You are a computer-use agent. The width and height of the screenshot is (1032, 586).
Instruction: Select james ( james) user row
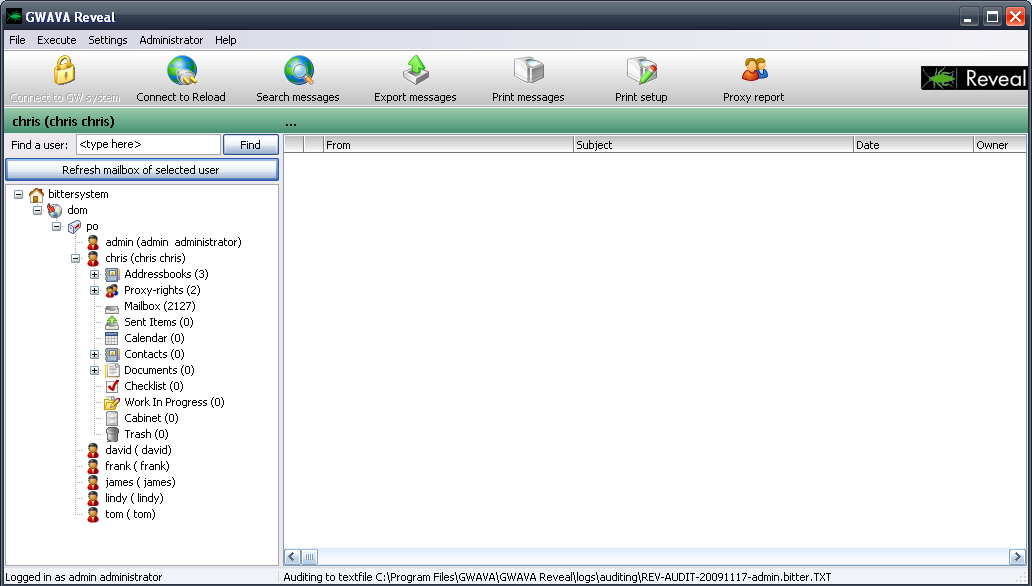click(140, 483)
